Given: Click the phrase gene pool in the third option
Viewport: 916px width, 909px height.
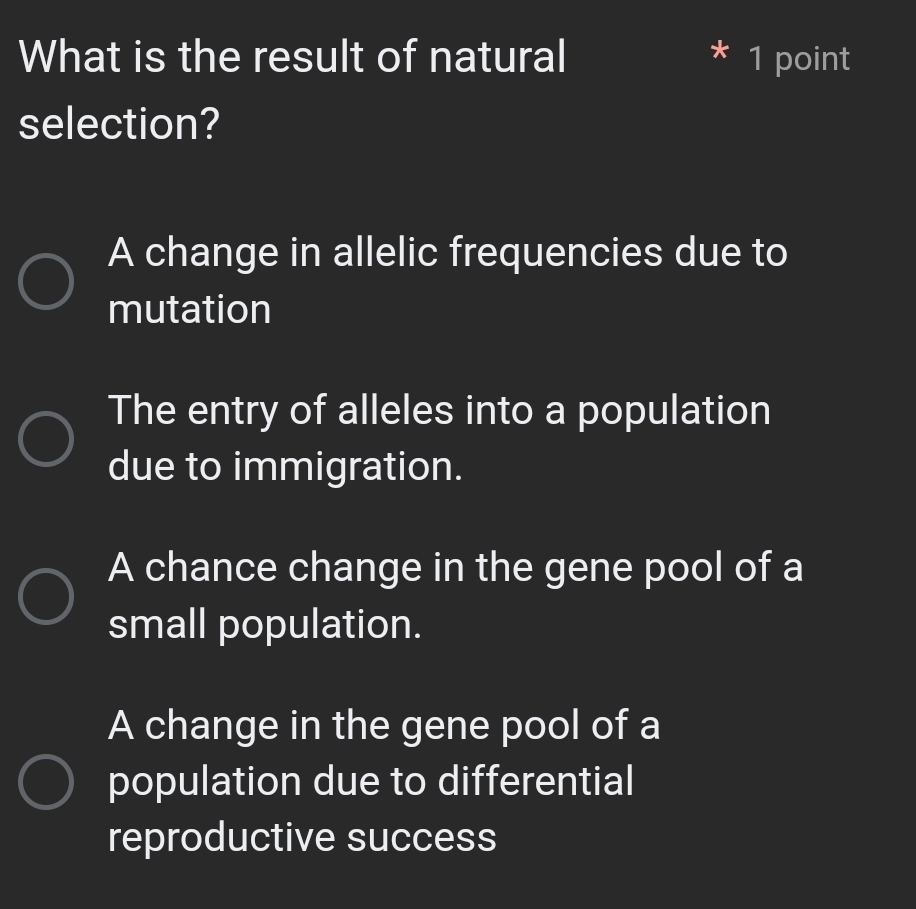Looking at the screenshot, I should (637, 568).
